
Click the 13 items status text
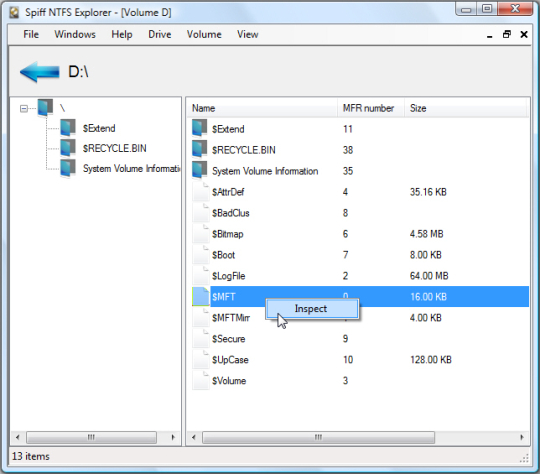point(31,456)
